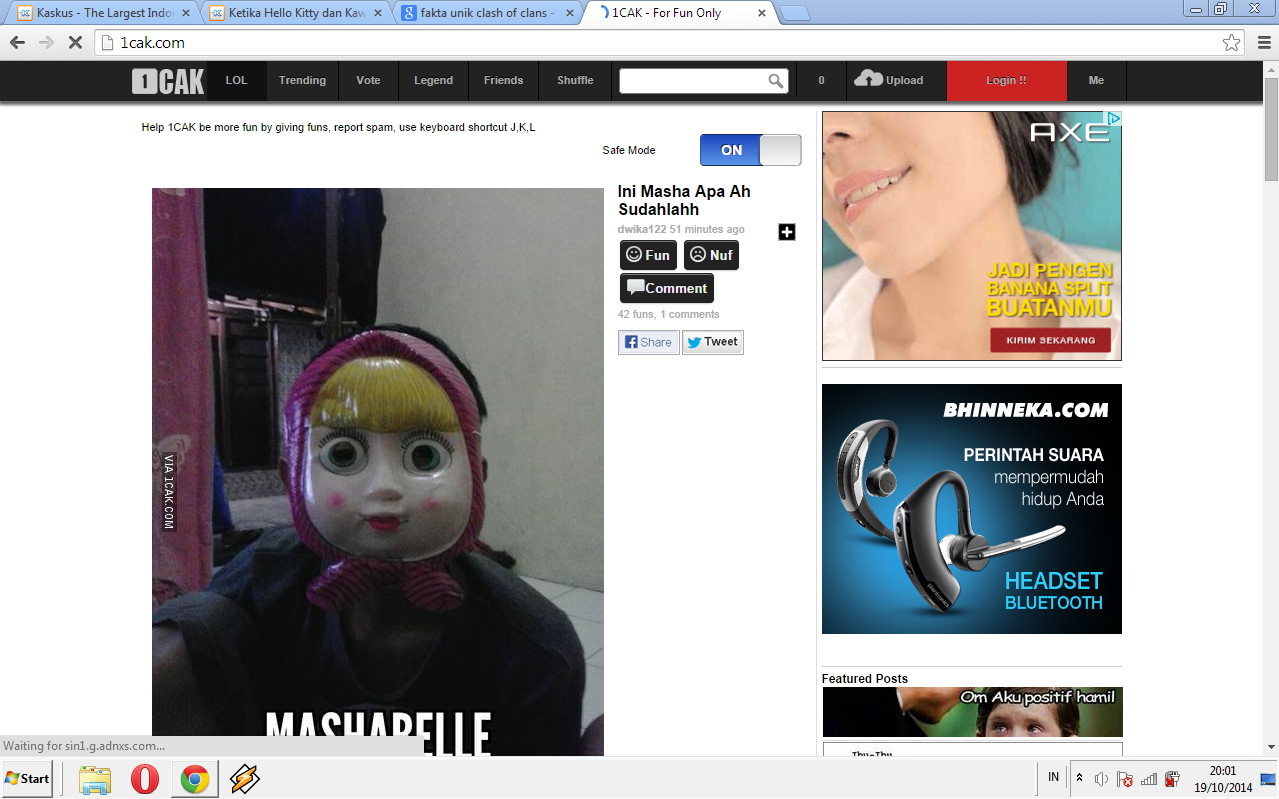Click the Chrome taskbar icon
This screenshot has width=1279, height=799.
click(x=194, y=778)
